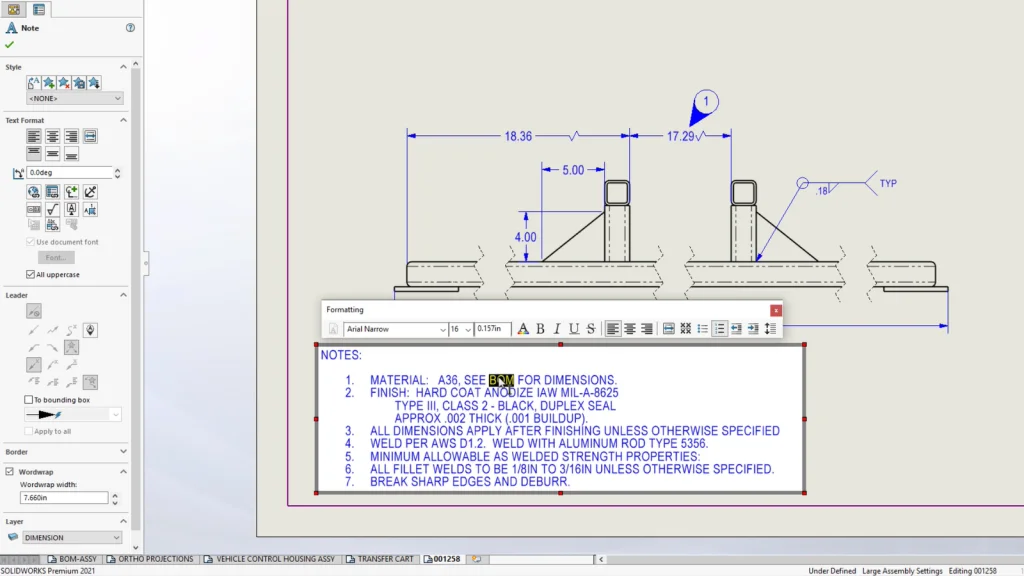This screenshot has height=576, width=1024.
Task: Toggle the Wordwrap checkbox
Action: (x=10, y=471)
